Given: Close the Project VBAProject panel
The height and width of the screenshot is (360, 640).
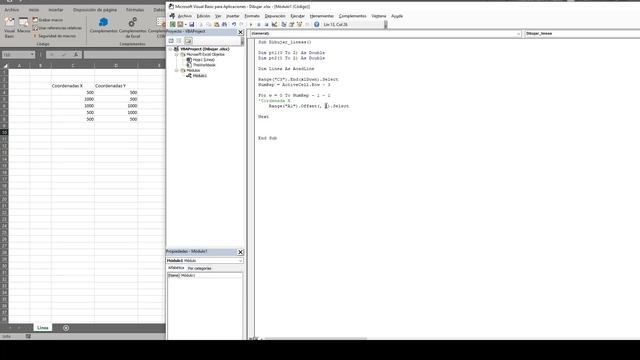Looking at the screenshot, I should (x=240, y=32).
